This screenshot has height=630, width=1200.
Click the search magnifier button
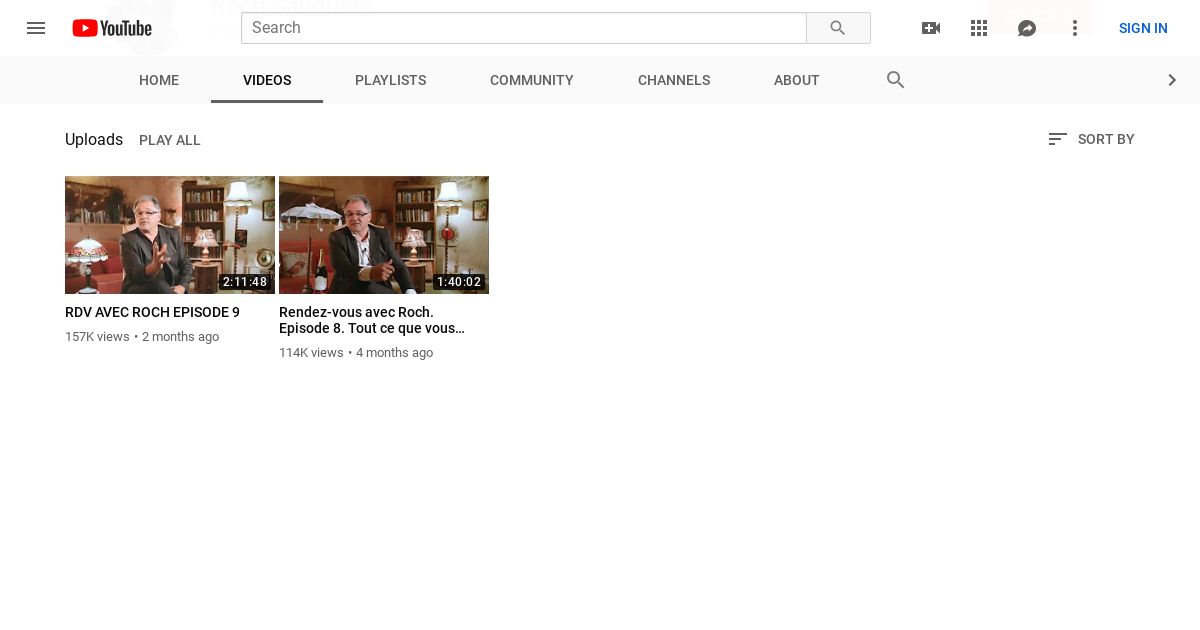pyautogui.click(x=838, y=28)
